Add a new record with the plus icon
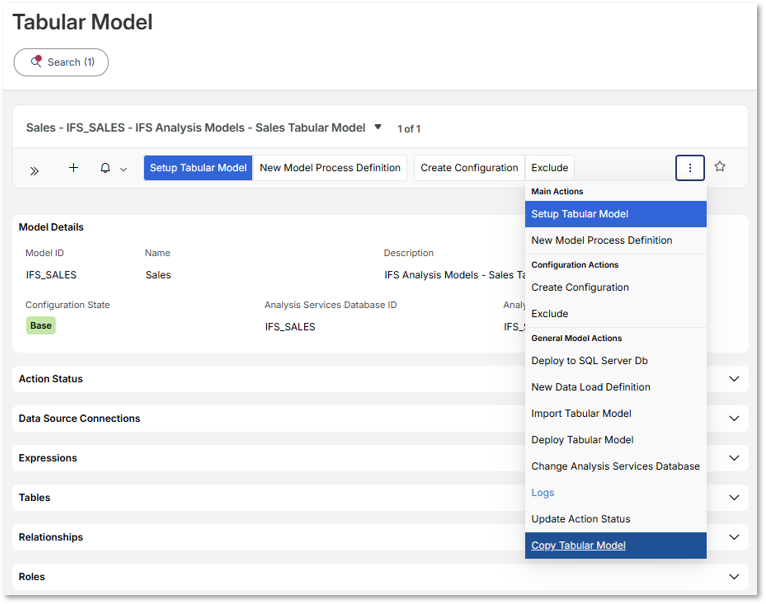 pyautogui.click(x=73, y=168)
